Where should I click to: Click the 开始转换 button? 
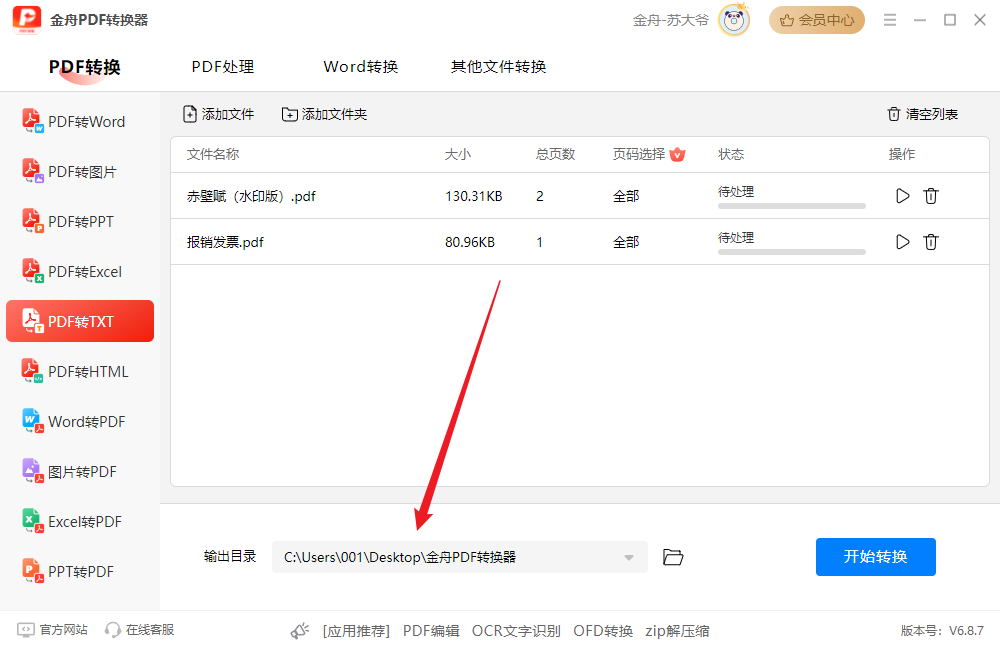876,557
